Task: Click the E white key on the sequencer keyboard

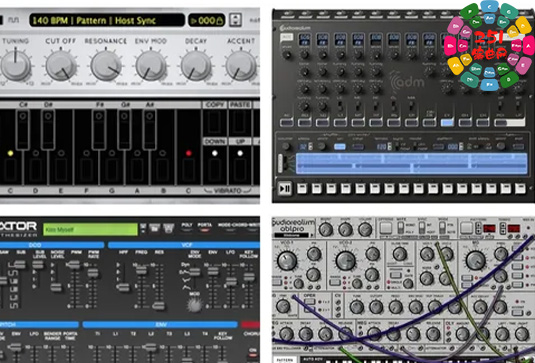Action: pyautogui.click(x=61, y=167)
